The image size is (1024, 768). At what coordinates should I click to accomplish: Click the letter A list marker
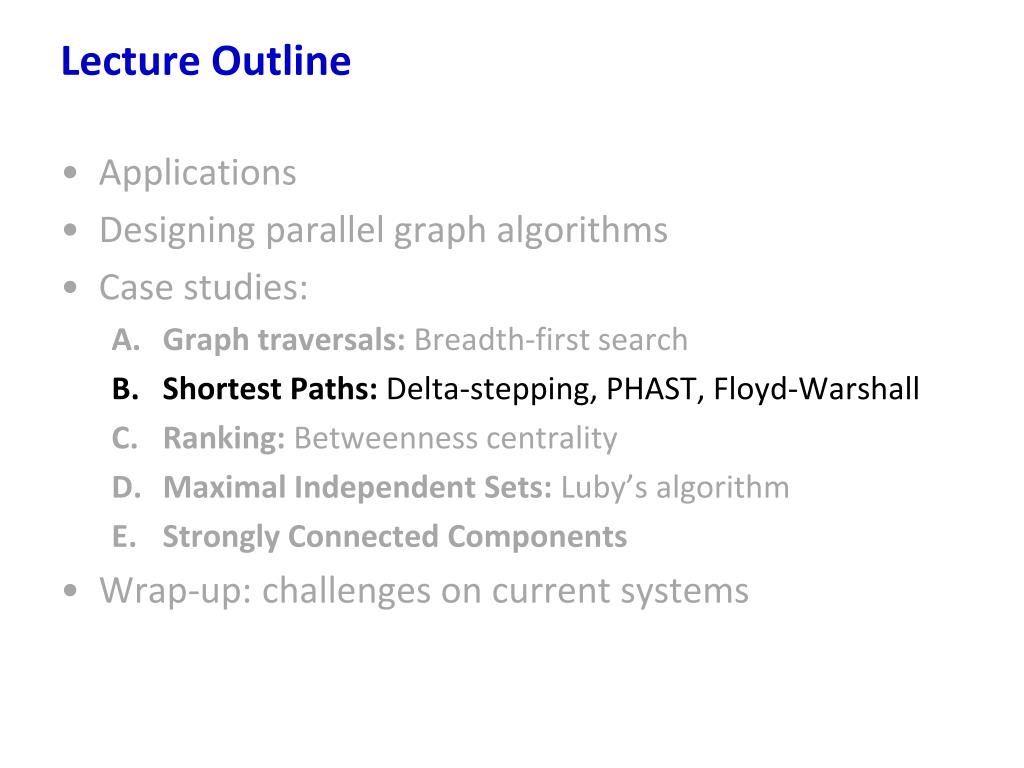coord(126,340)
